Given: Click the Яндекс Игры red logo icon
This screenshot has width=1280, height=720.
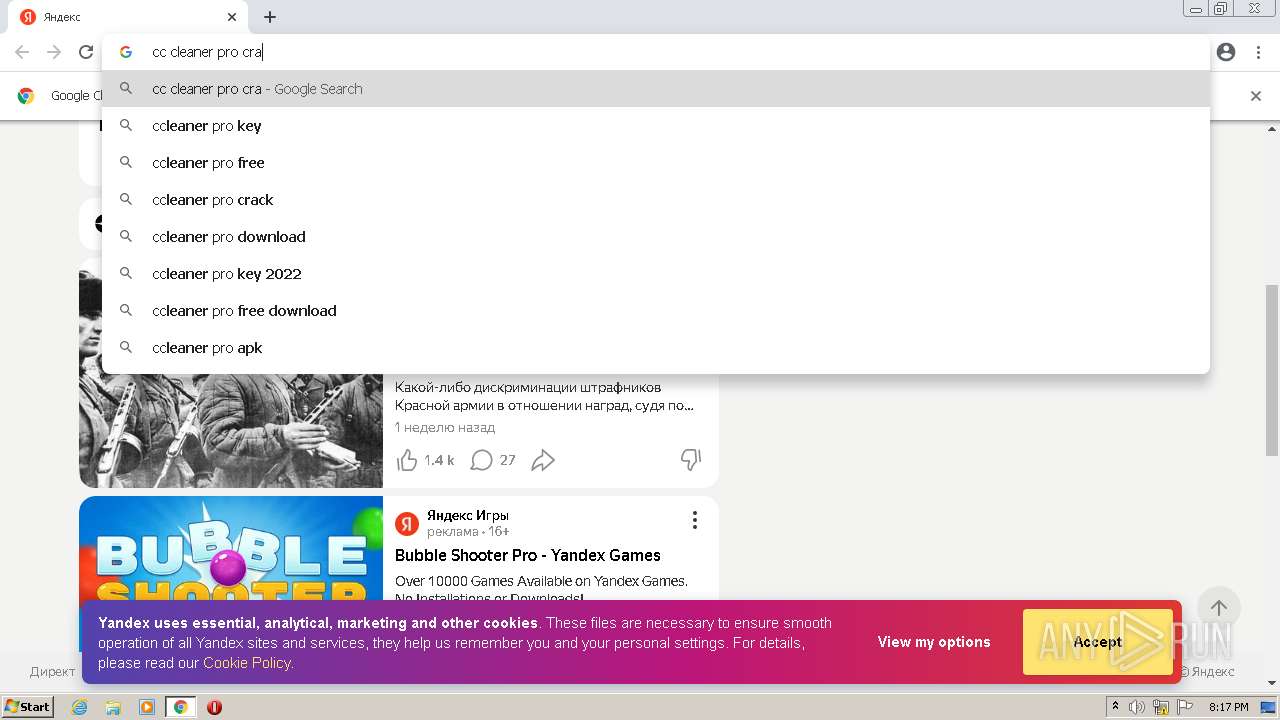Looking at the screenshot, I should click(x=407, y=523).
